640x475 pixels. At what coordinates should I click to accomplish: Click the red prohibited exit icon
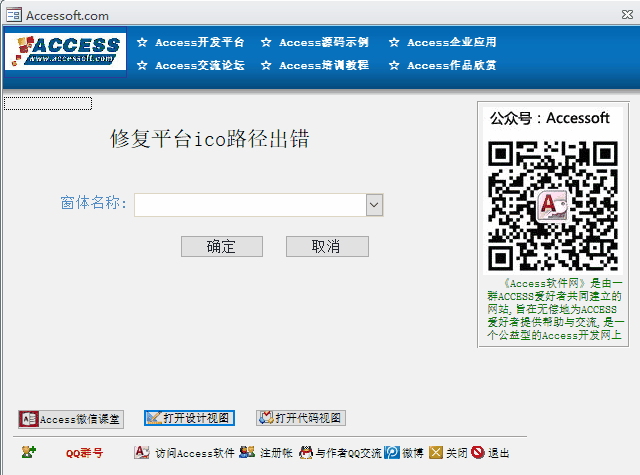478,452
